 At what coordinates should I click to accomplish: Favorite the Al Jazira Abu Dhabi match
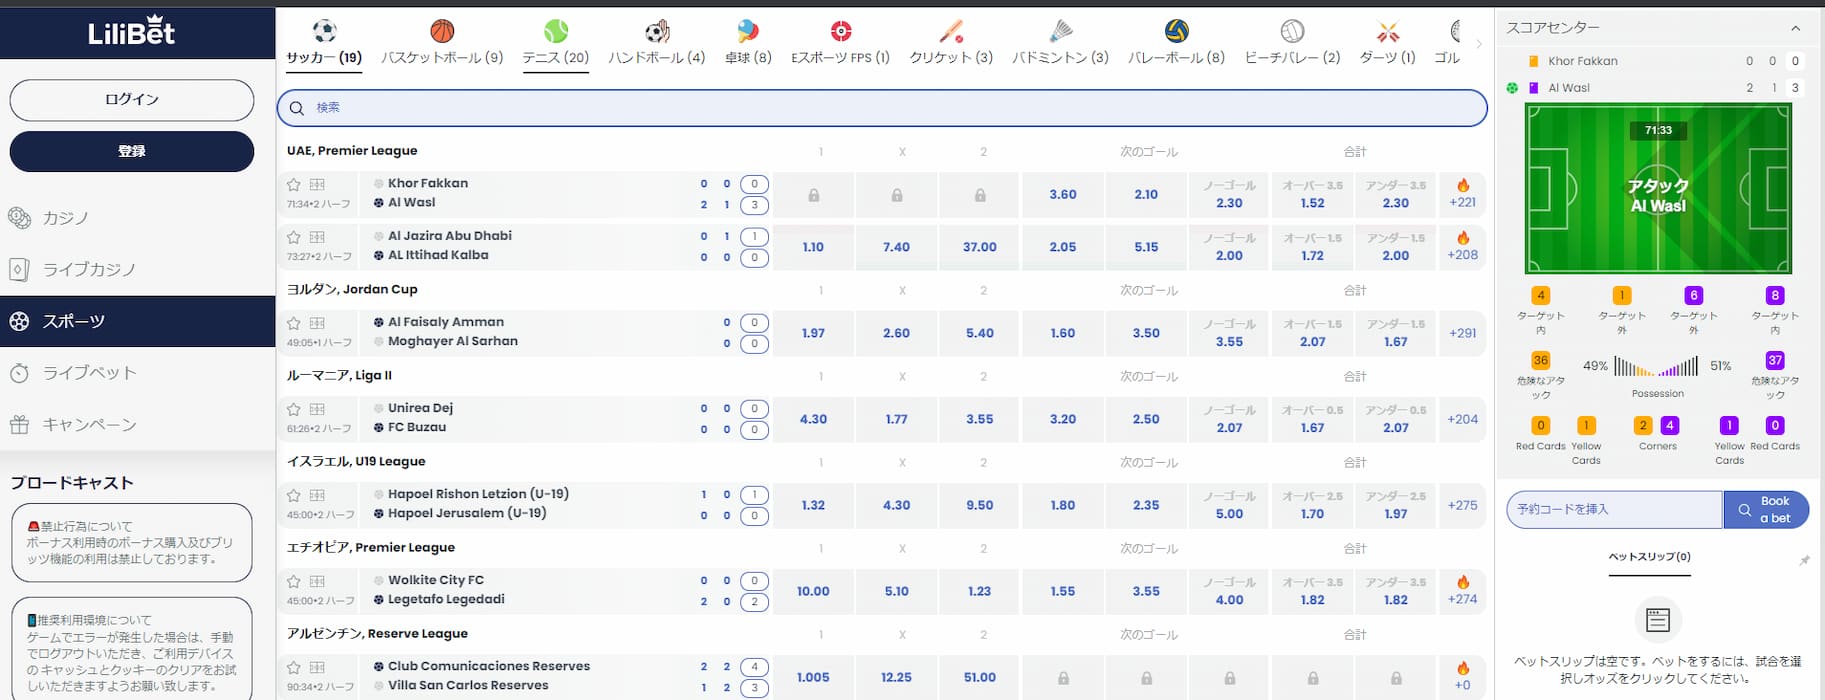pyautogui.click(x=293, y=237)
